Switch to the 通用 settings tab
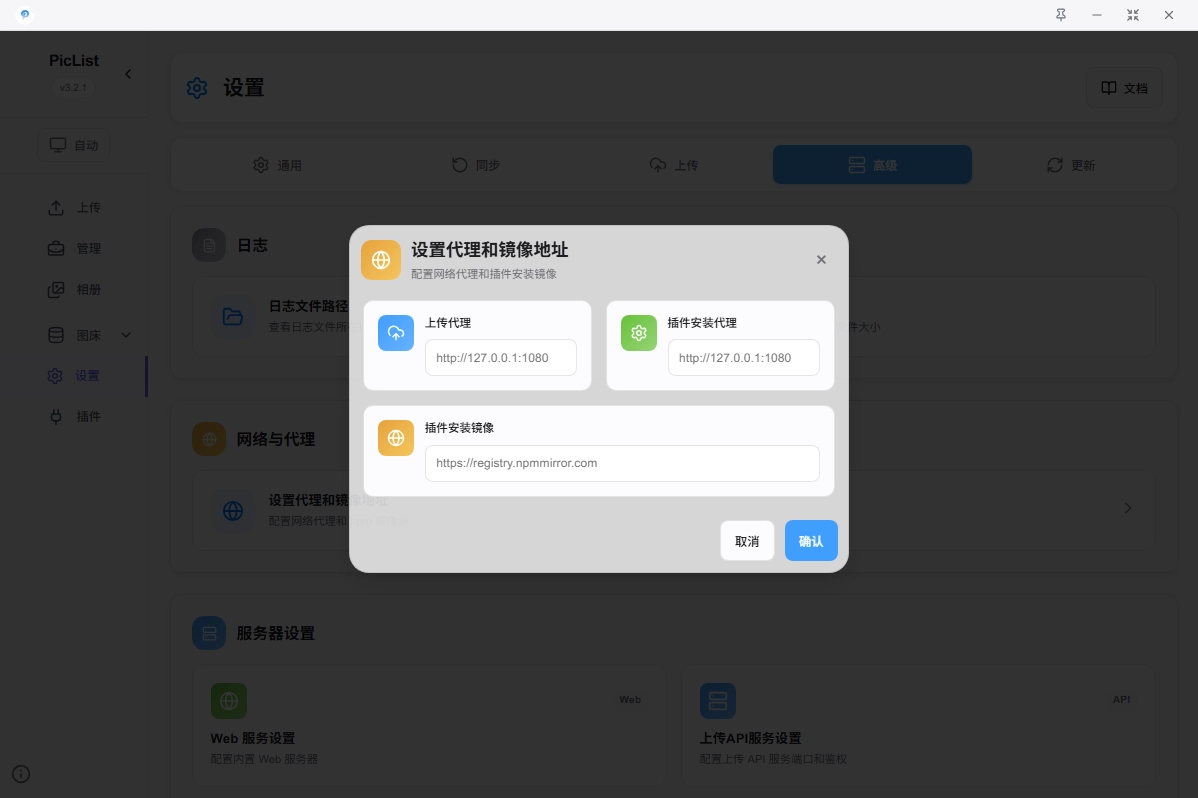Image resolution: width=1198 pixels, height=798 pixels. coord(277,165)
